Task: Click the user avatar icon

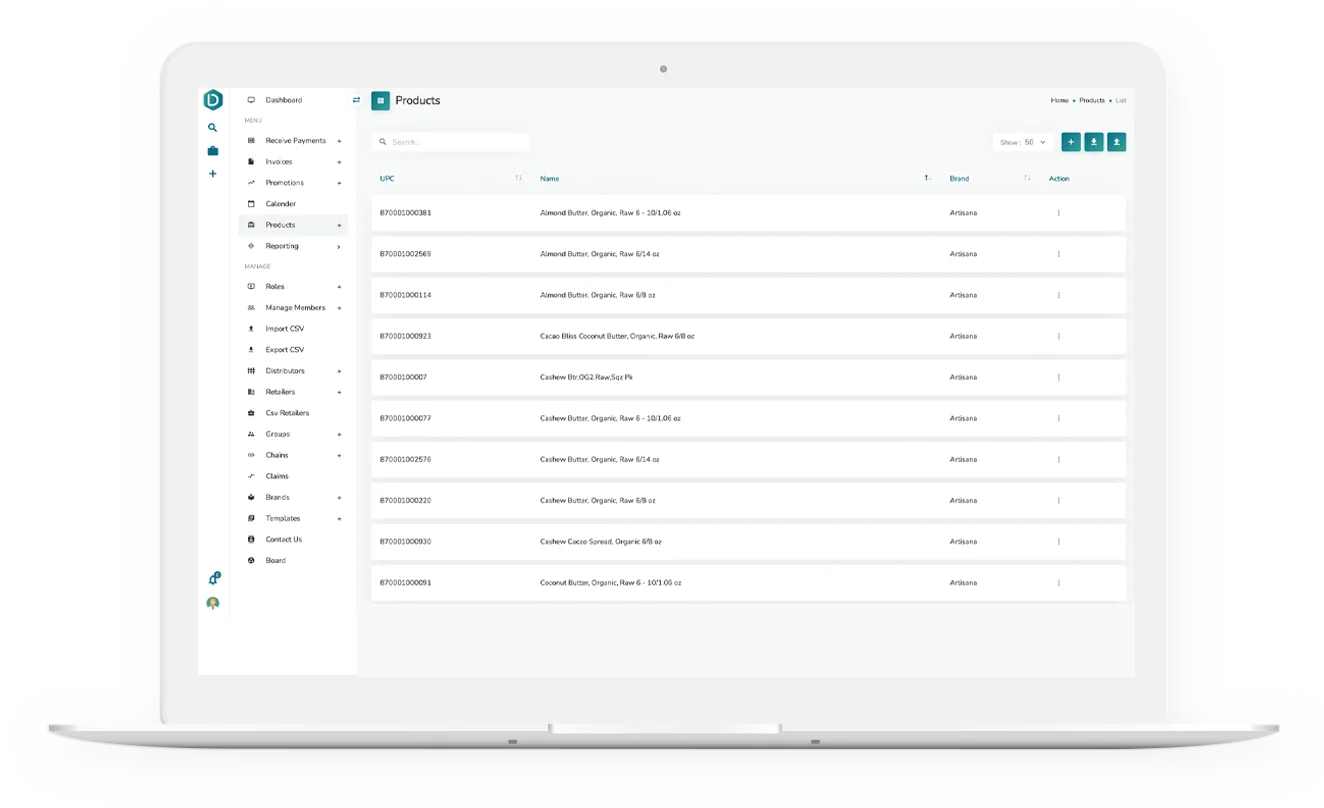Action: point(212,604)
